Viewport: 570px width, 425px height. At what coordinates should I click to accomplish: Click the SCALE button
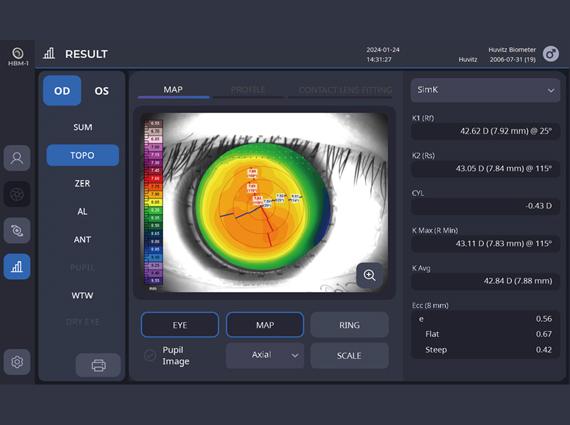pos(349,355)
